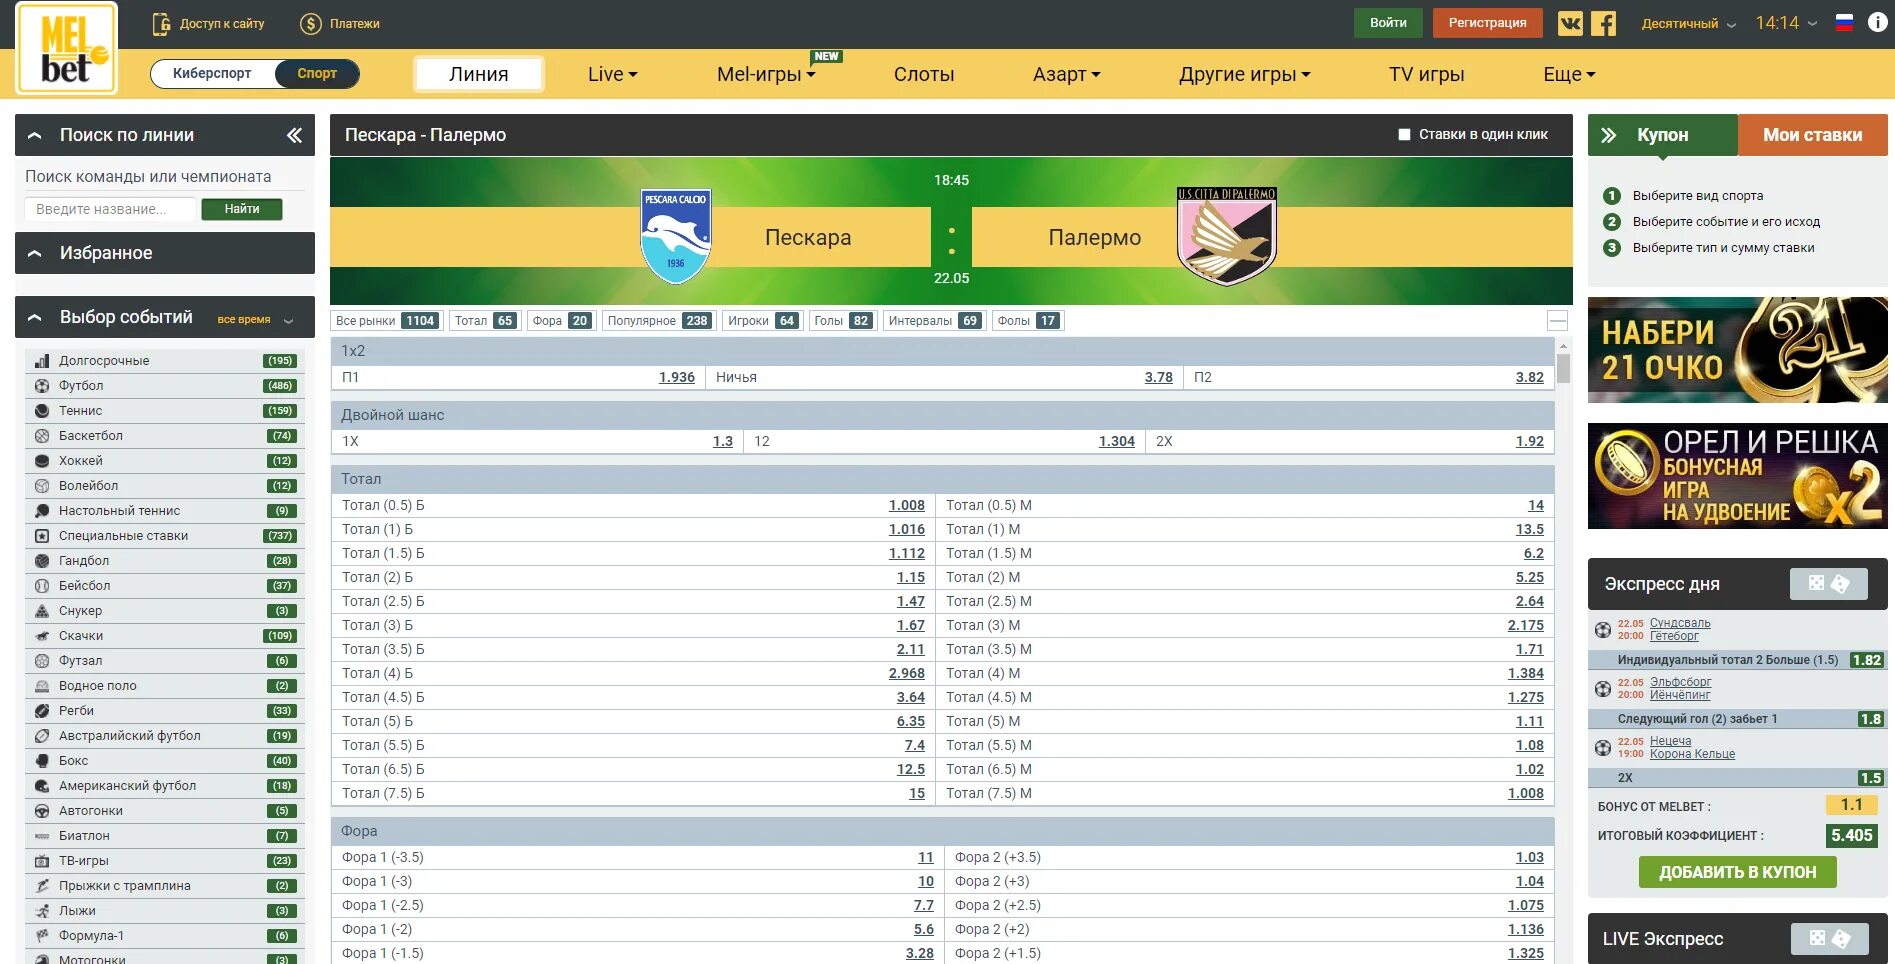Switch toggle to Киберспорт
Image resolution: width=1895 pixels, height=964 pixels.
pyautogui.click(x=212, y=73)
